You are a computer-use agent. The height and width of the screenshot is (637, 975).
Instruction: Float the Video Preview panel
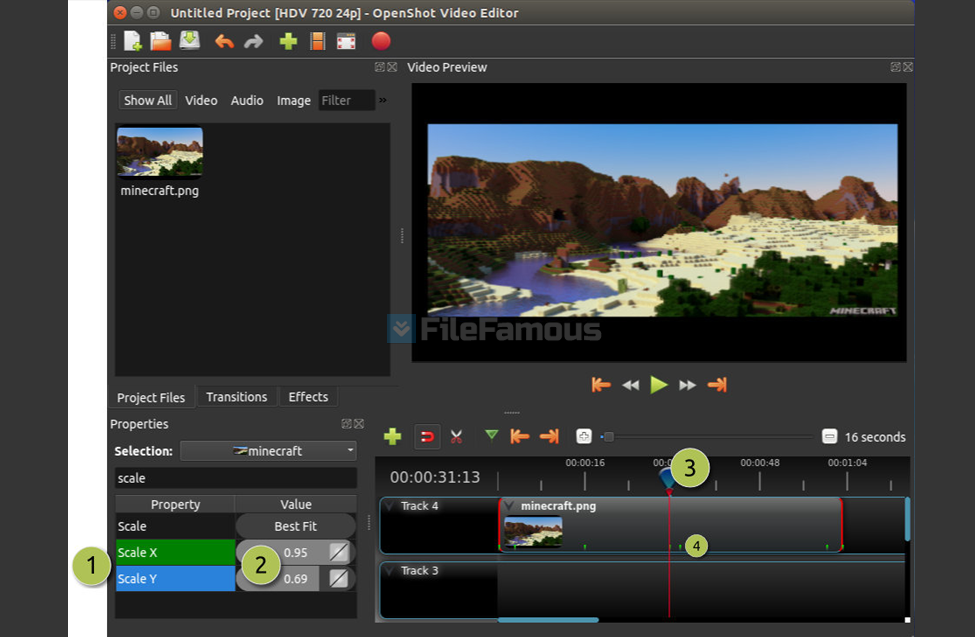click(x=895, y=67)
